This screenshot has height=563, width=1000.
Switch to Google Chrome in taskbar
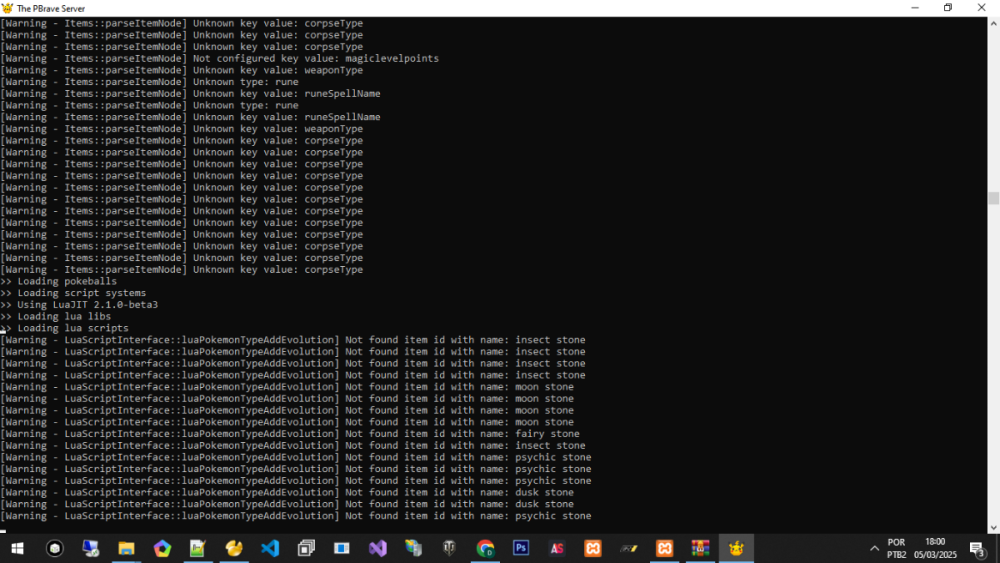pos(485,548)
